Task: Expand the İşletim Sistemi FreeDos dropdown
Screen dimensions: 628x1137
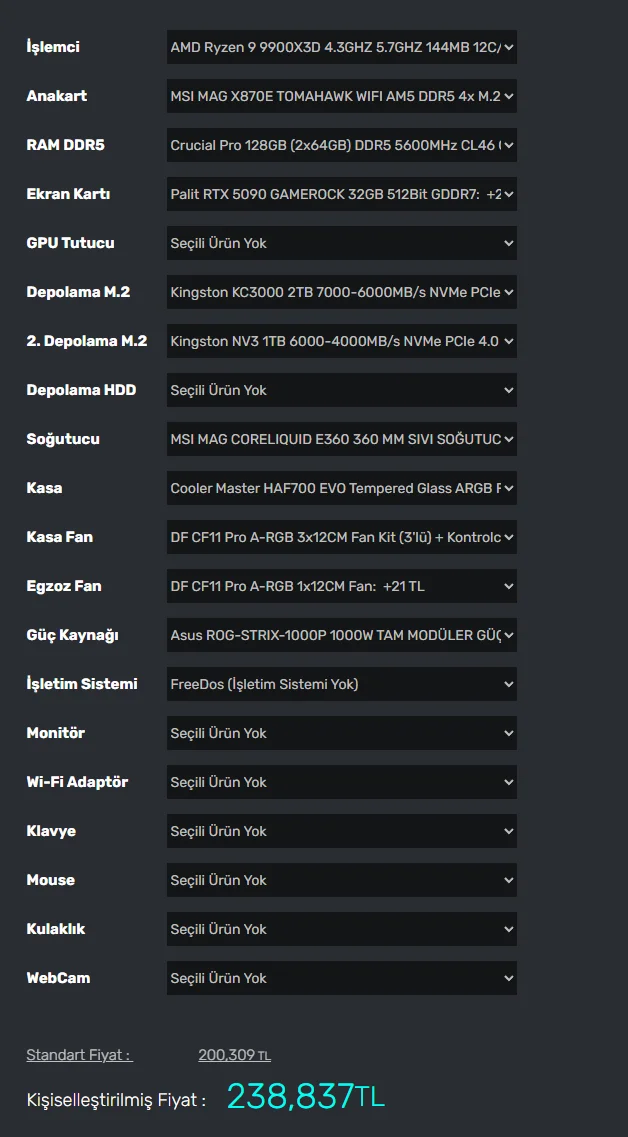Action: coord(341,684)
